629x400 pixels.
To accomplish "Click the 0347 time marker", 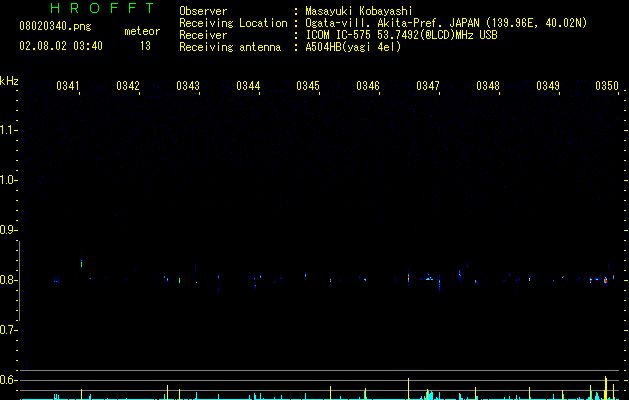I will [x=428, y=86].
